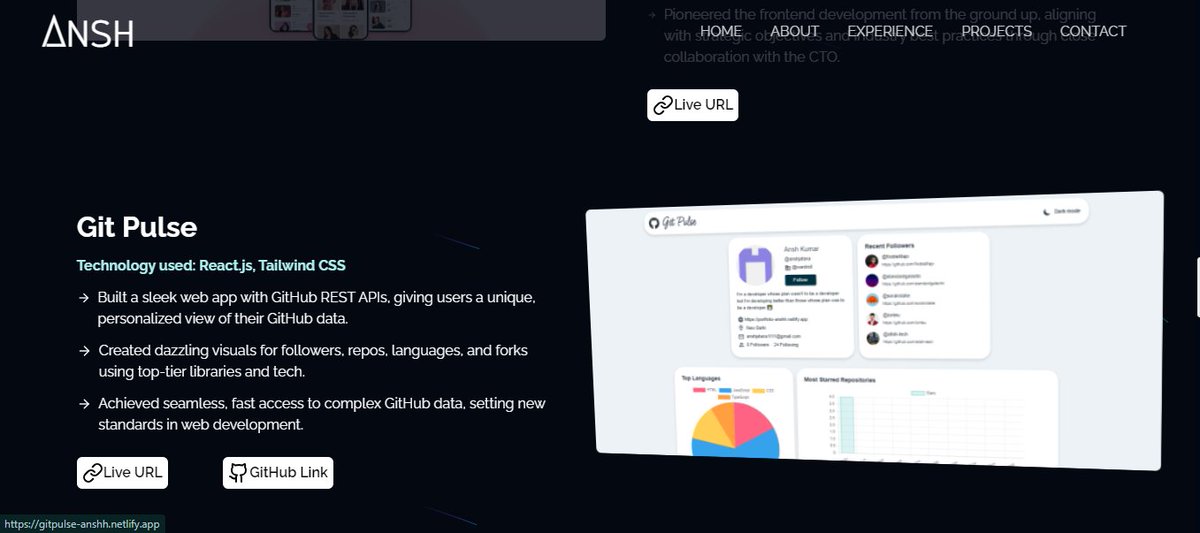Open the Live URL button under the CTO text

[692, 104]
